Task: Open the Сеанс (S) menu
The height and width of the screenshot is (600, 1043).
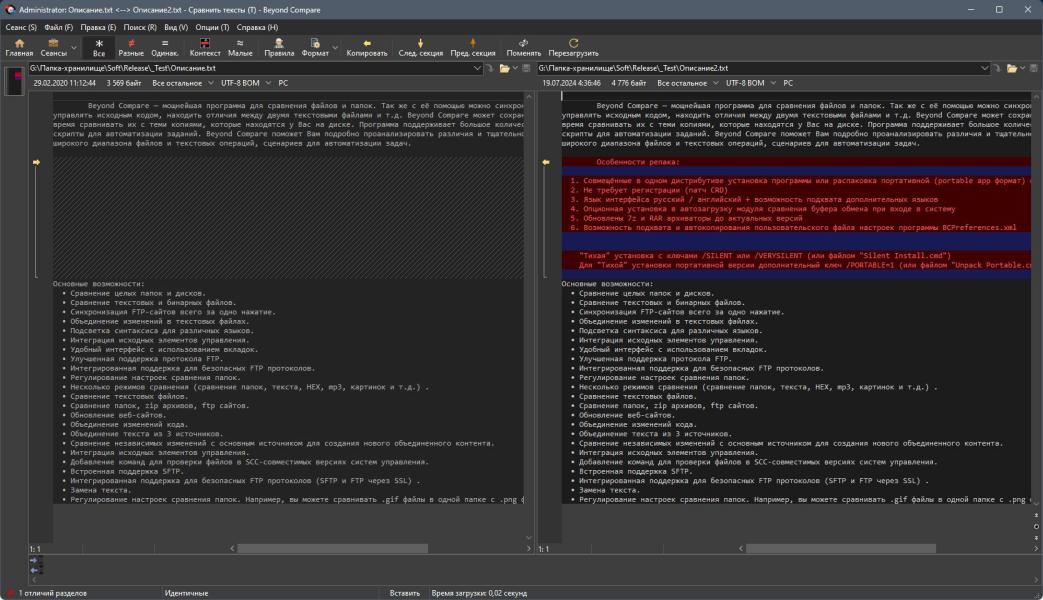Action: pyautogui.click(x=21, y=27)
